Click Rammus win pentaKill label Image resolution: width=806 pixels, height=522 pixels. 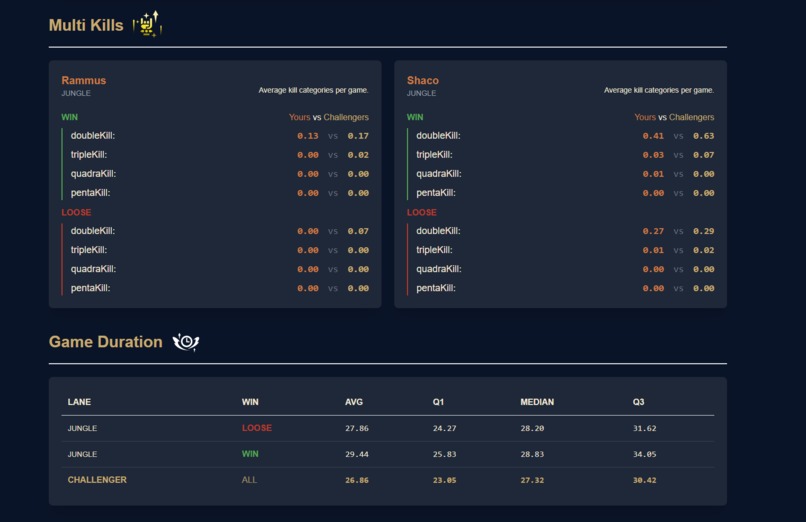click(x=90, y=193)
